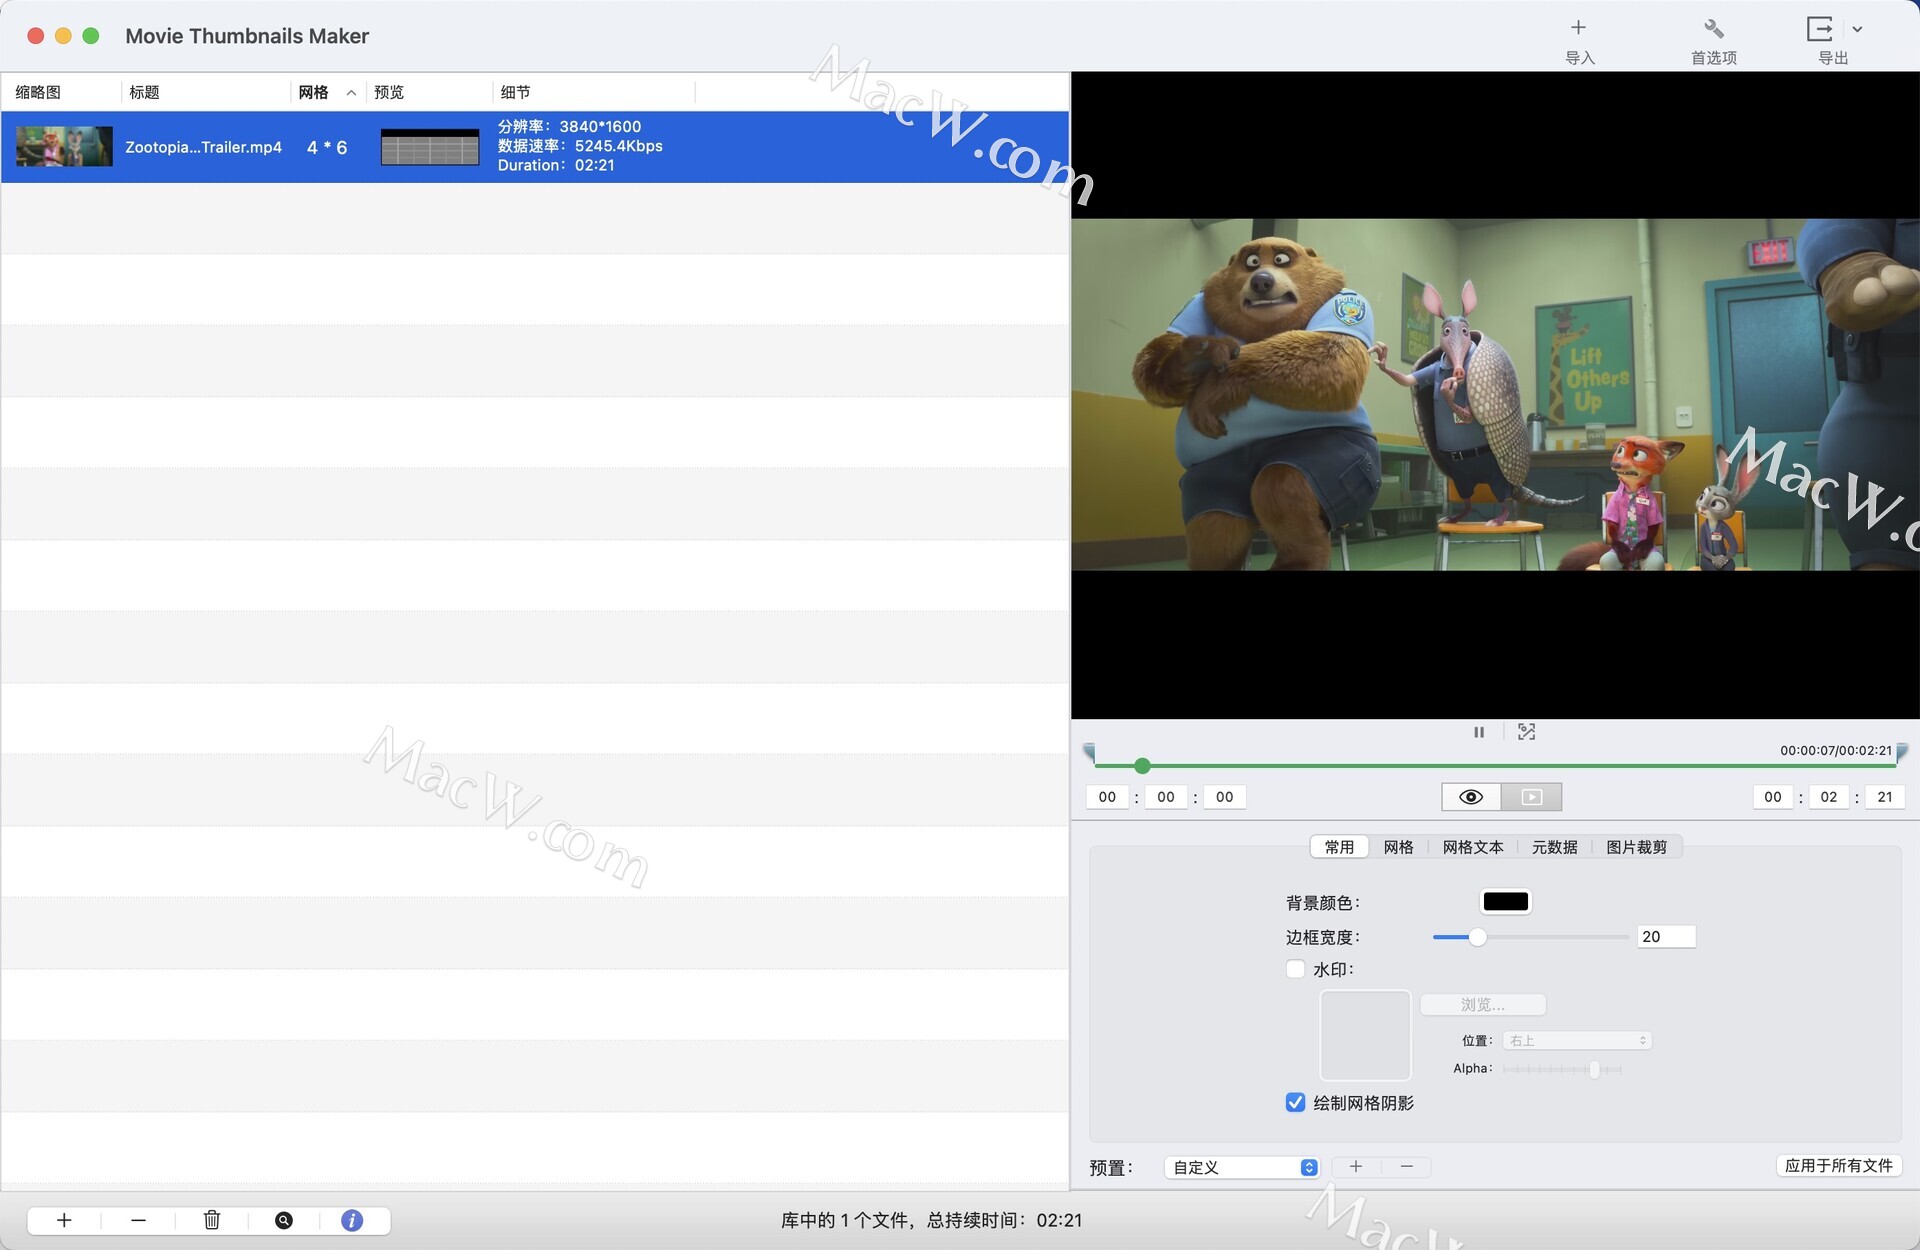Click the 数据速率: 5245.4Kbps text
The height and width of the screenshot is (1250, 1920).
[580, 146]
